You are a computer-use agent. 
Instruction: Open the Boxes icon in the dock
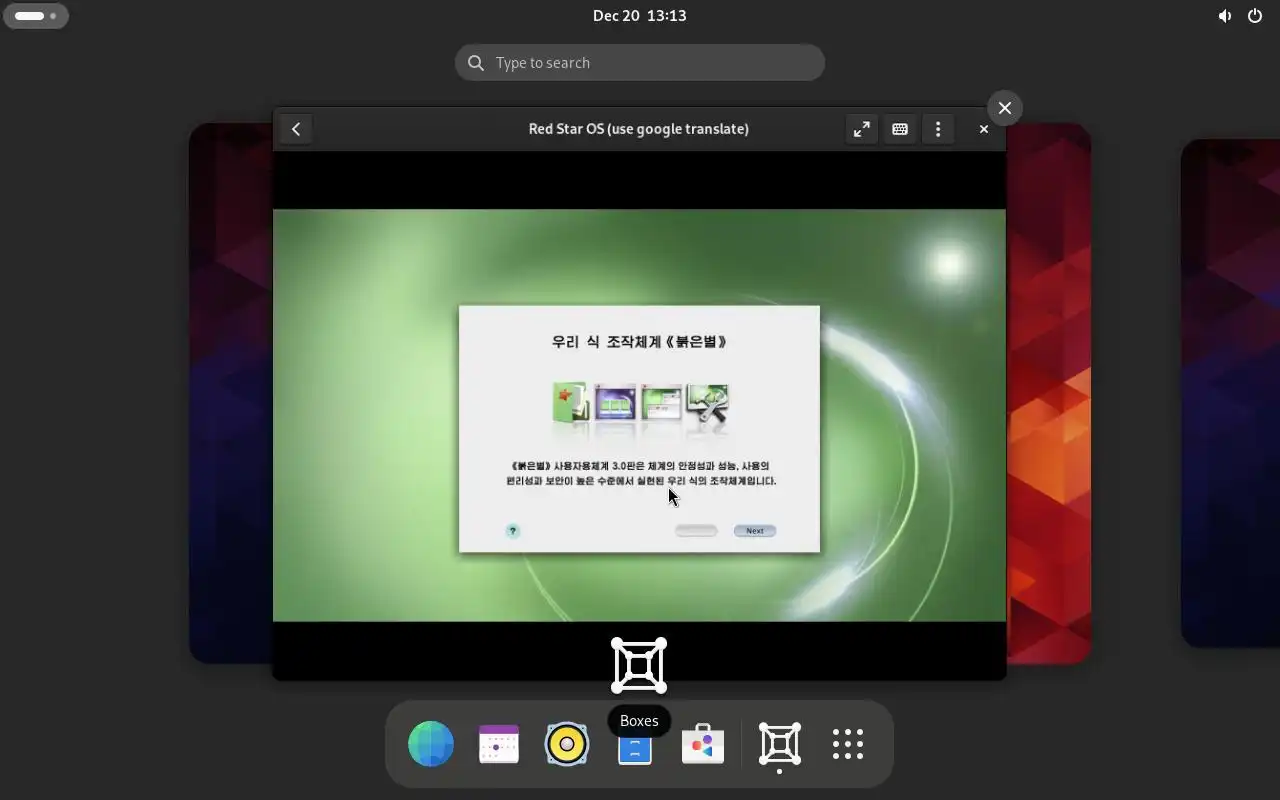pyautogui.click(x=779, y=744)
